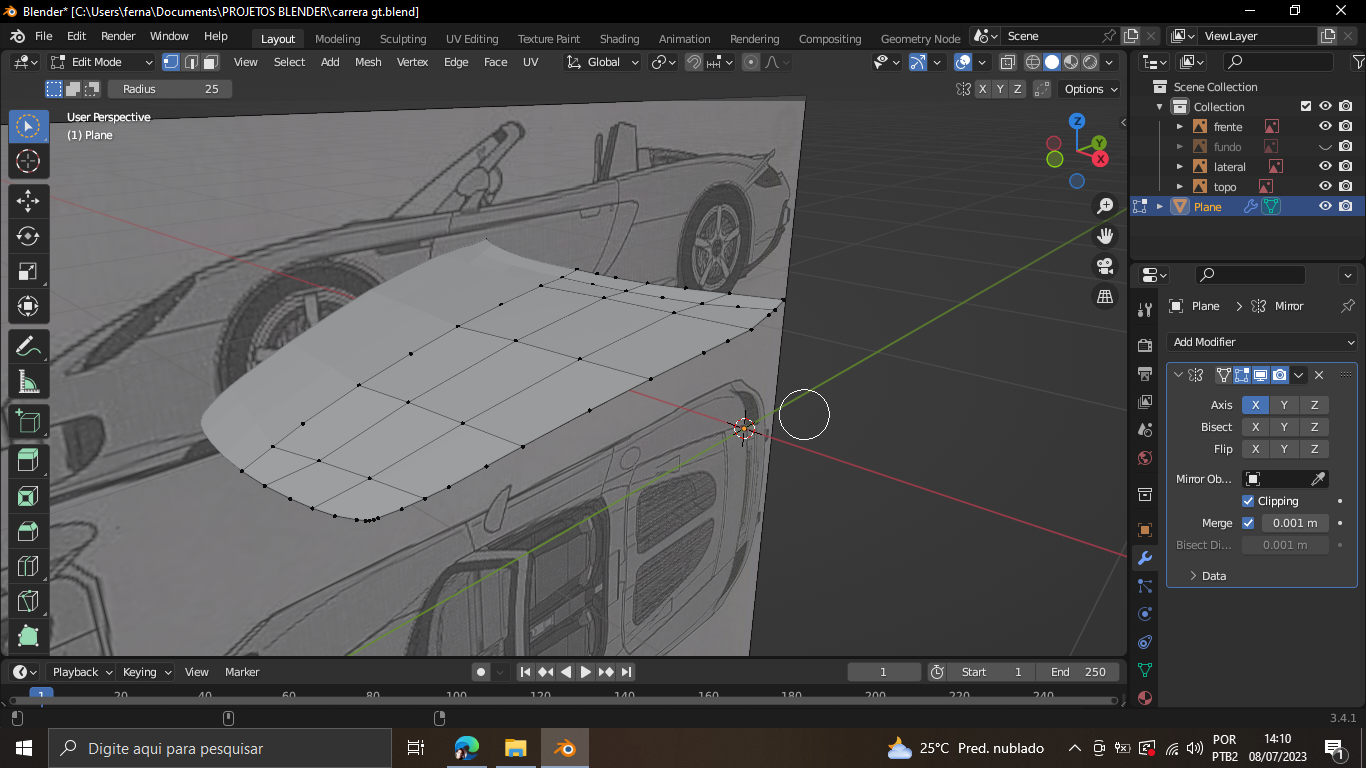Open the Sculpting workspace tab
1366x768 pixels.
(402, 39)
